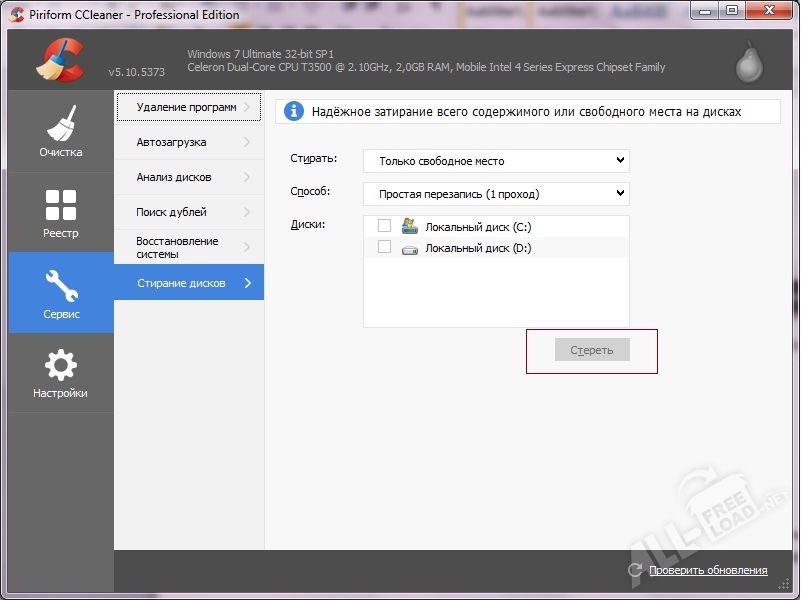
Task: Open the Реестр (Registry) section
Action: (x=61, y=212)
